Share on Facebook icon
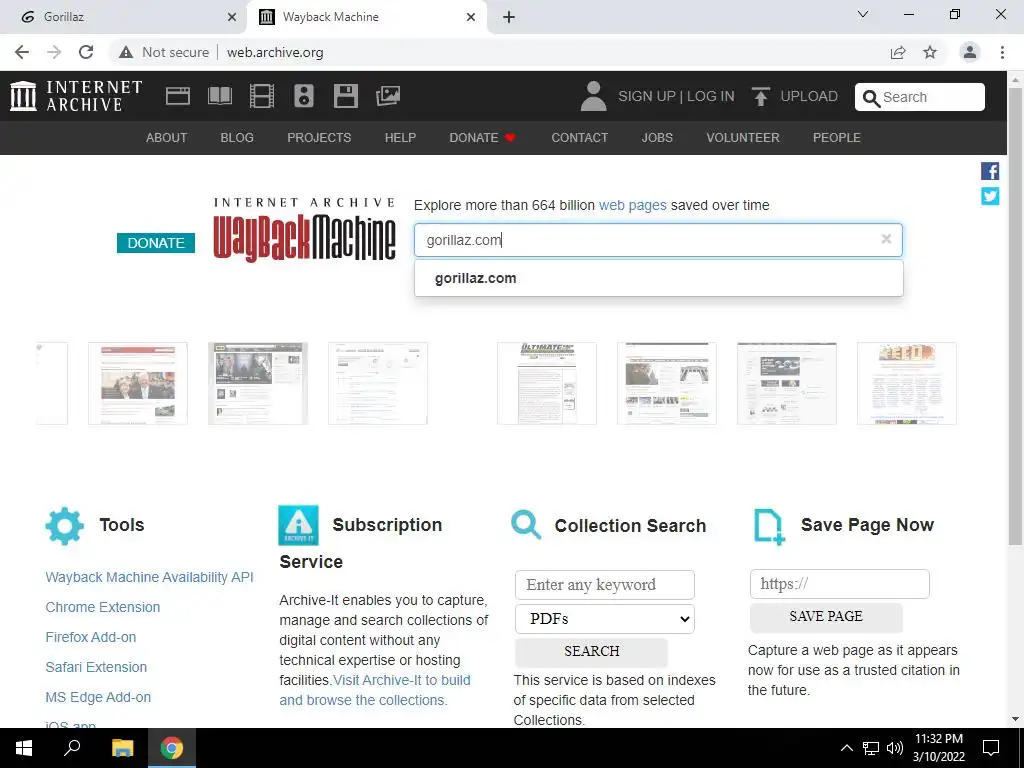The image size is (1024, 768). pyautogui.click(x=990, y=171)
